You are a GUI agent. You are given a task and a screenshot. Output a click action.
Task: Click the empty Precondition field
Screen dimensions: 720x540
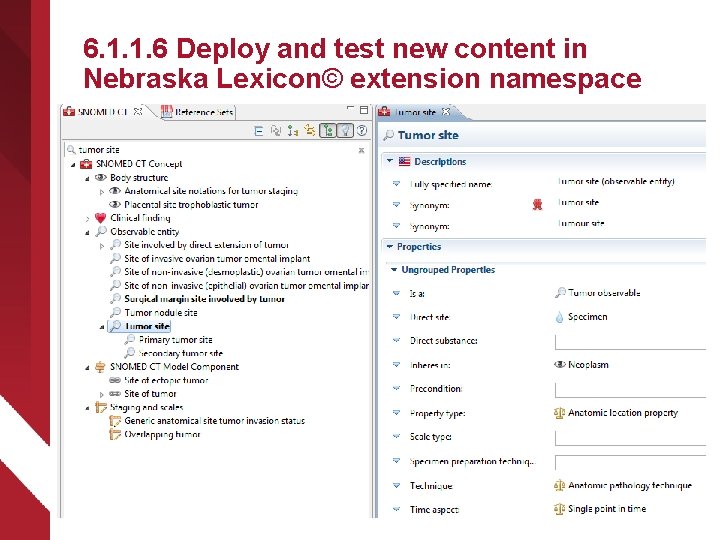[630, 389]
